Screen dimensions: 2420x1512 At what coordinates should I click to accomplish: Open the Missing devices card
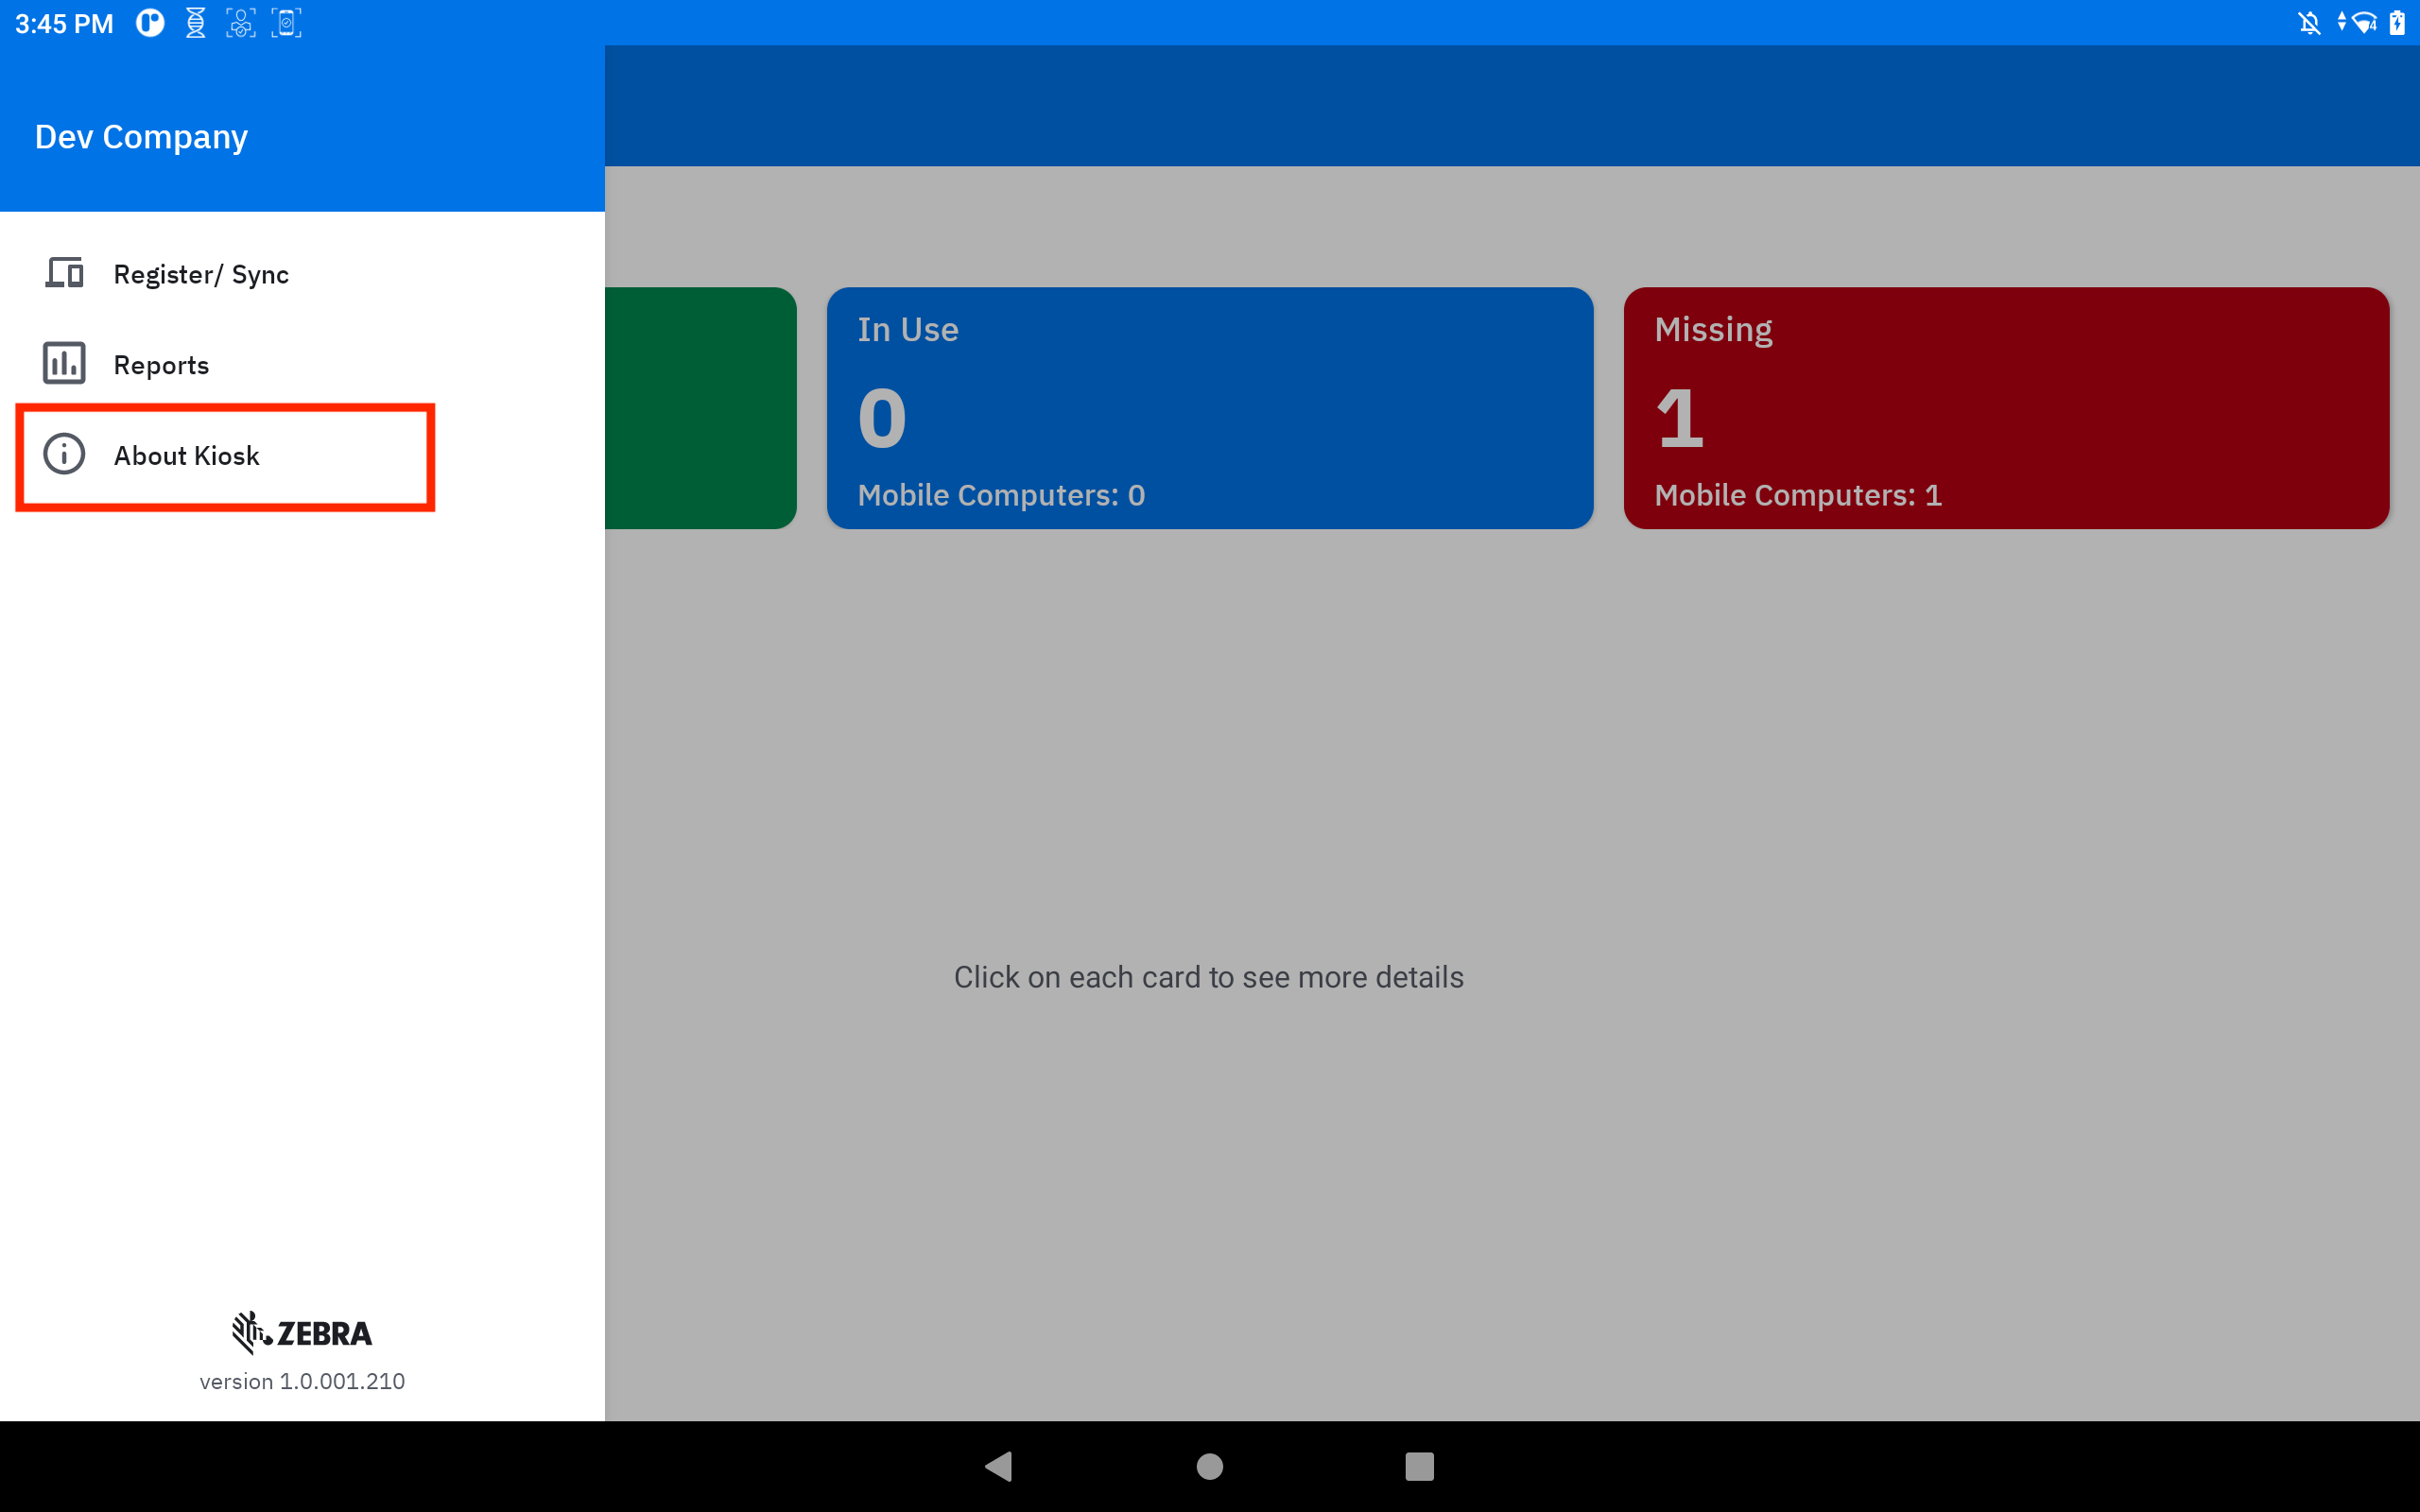pyautogui.click(x=2006, y=408)
